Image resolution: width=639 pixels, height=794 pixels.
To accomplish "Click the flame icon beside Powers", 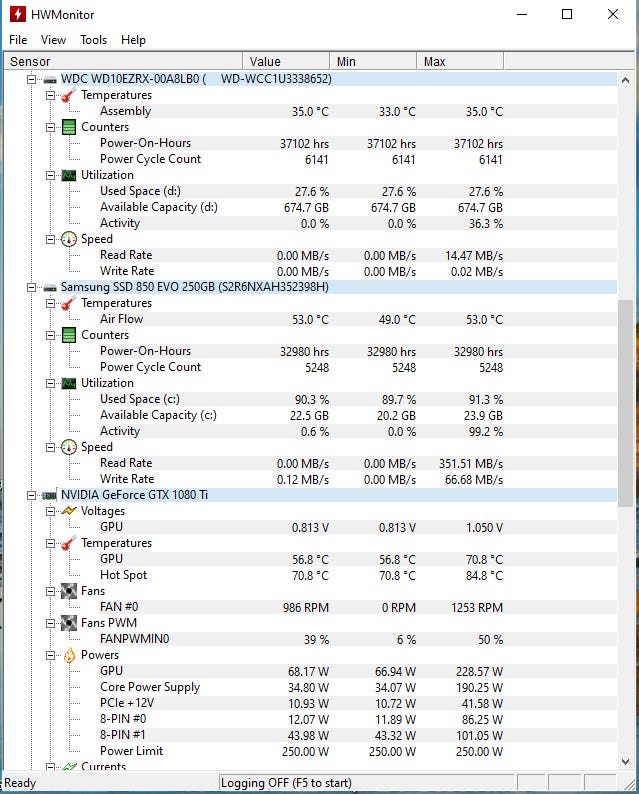I will click(x=69, y=655).
